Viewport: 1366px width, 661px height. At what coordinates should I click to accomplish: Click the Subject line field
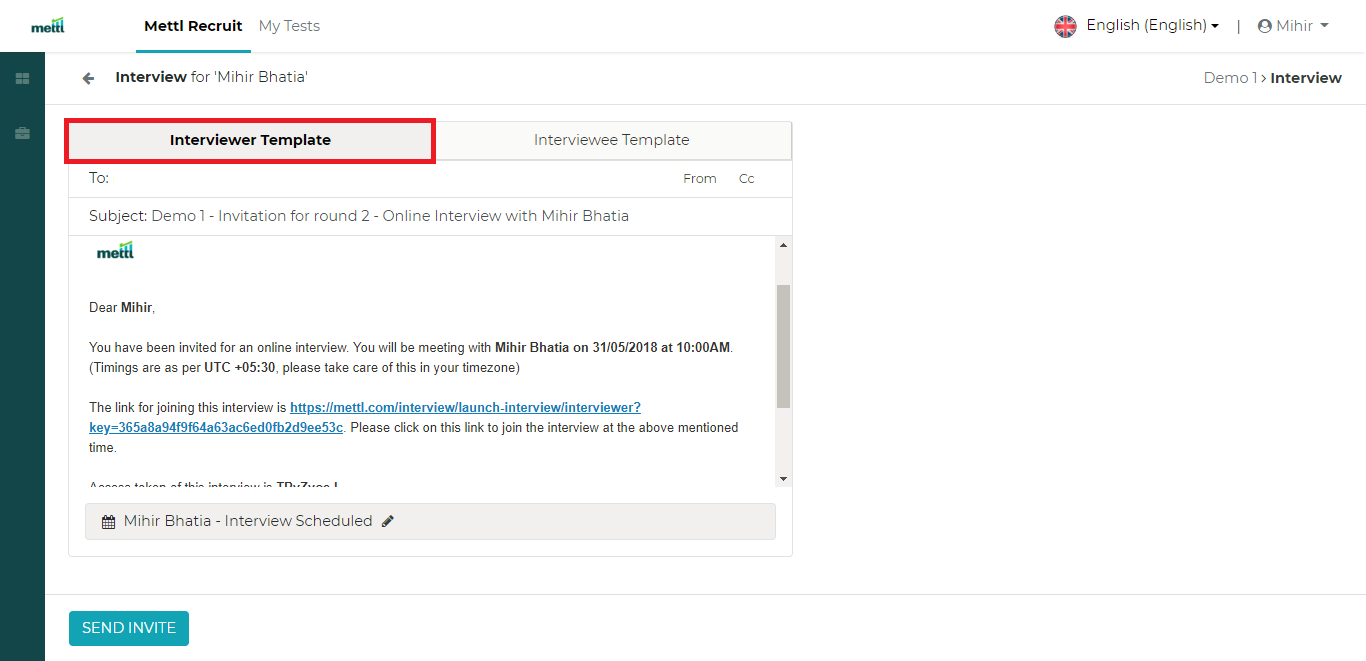430,216
